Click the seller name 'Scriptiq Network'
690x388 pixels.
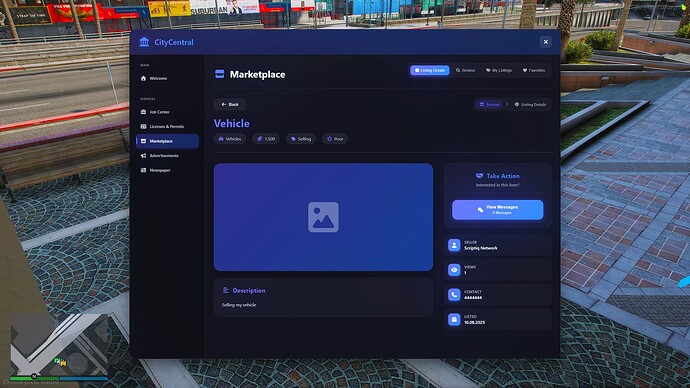pyautogui.click(x=481, y=248)
